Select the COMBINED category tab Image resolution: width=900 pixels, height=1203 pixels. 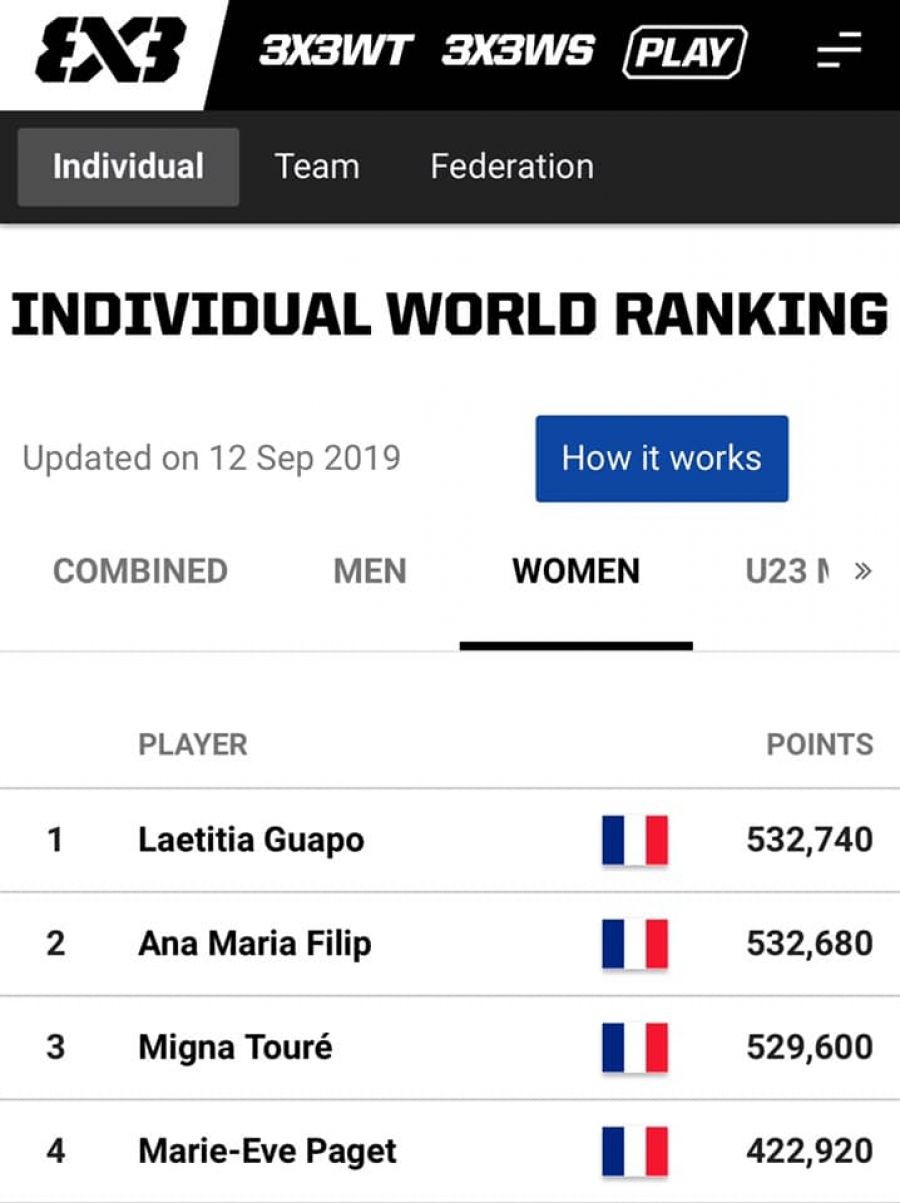click(x=140, y=571)
